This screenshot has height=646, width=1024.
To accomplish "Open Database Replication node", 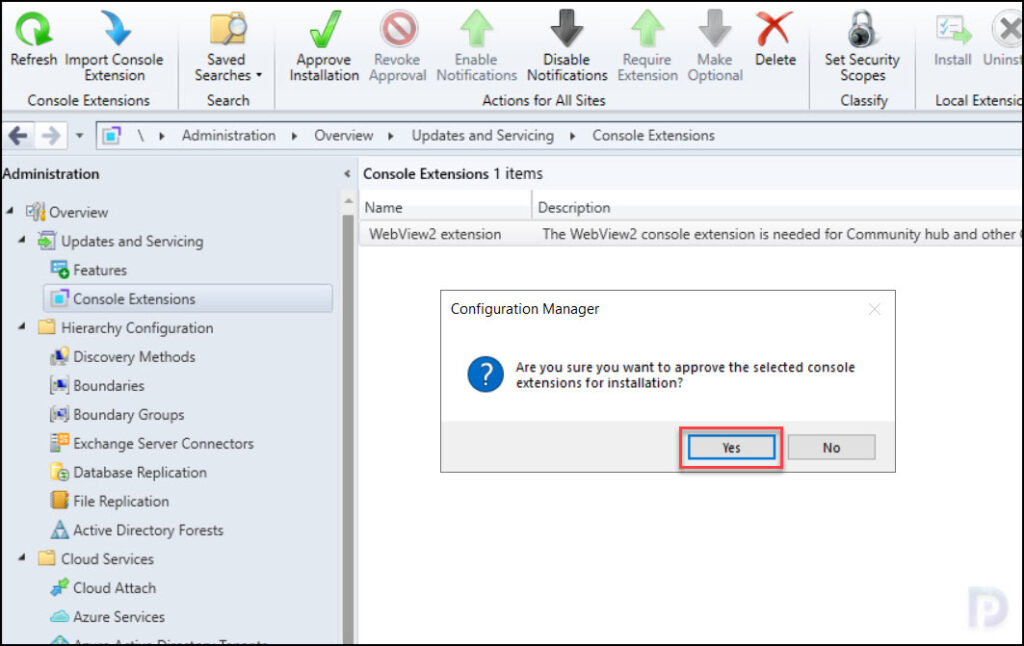I will click(x=140, y=472).
